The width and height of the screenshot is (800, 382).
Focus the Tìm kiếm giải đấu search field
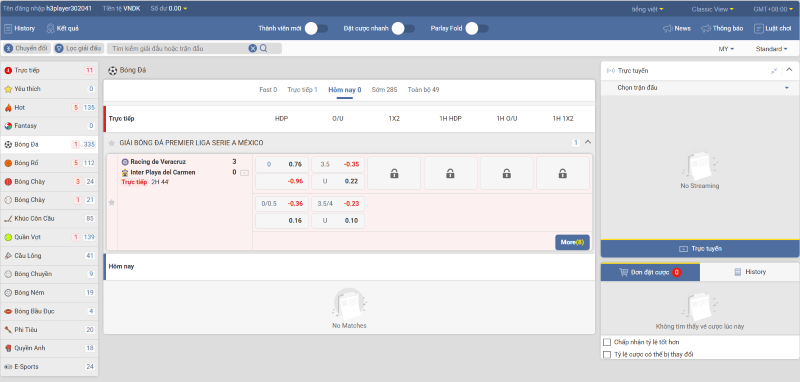179,48
